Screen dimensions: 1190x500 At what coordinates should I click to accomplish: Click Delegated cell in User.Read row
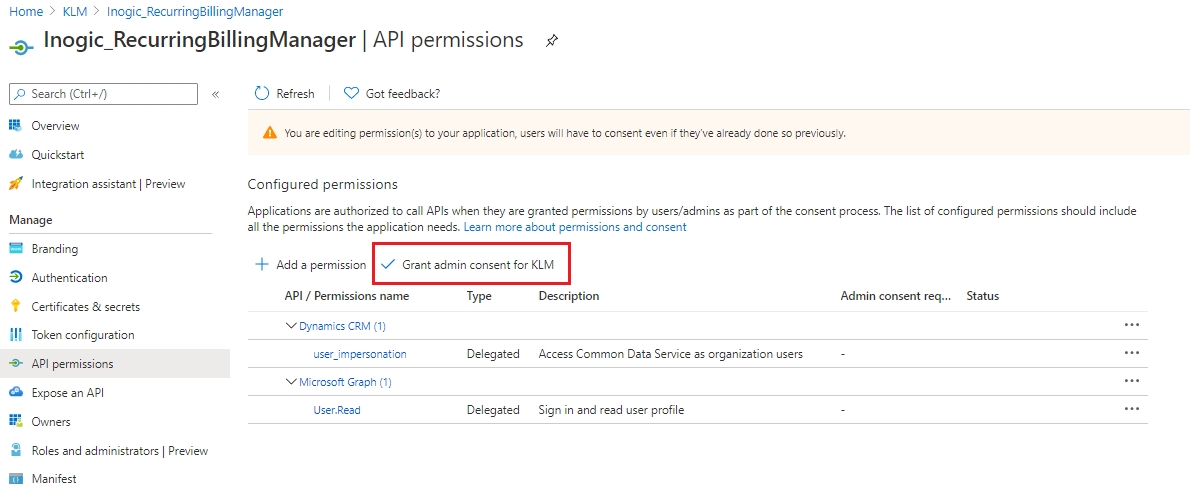tap(493, 410)
